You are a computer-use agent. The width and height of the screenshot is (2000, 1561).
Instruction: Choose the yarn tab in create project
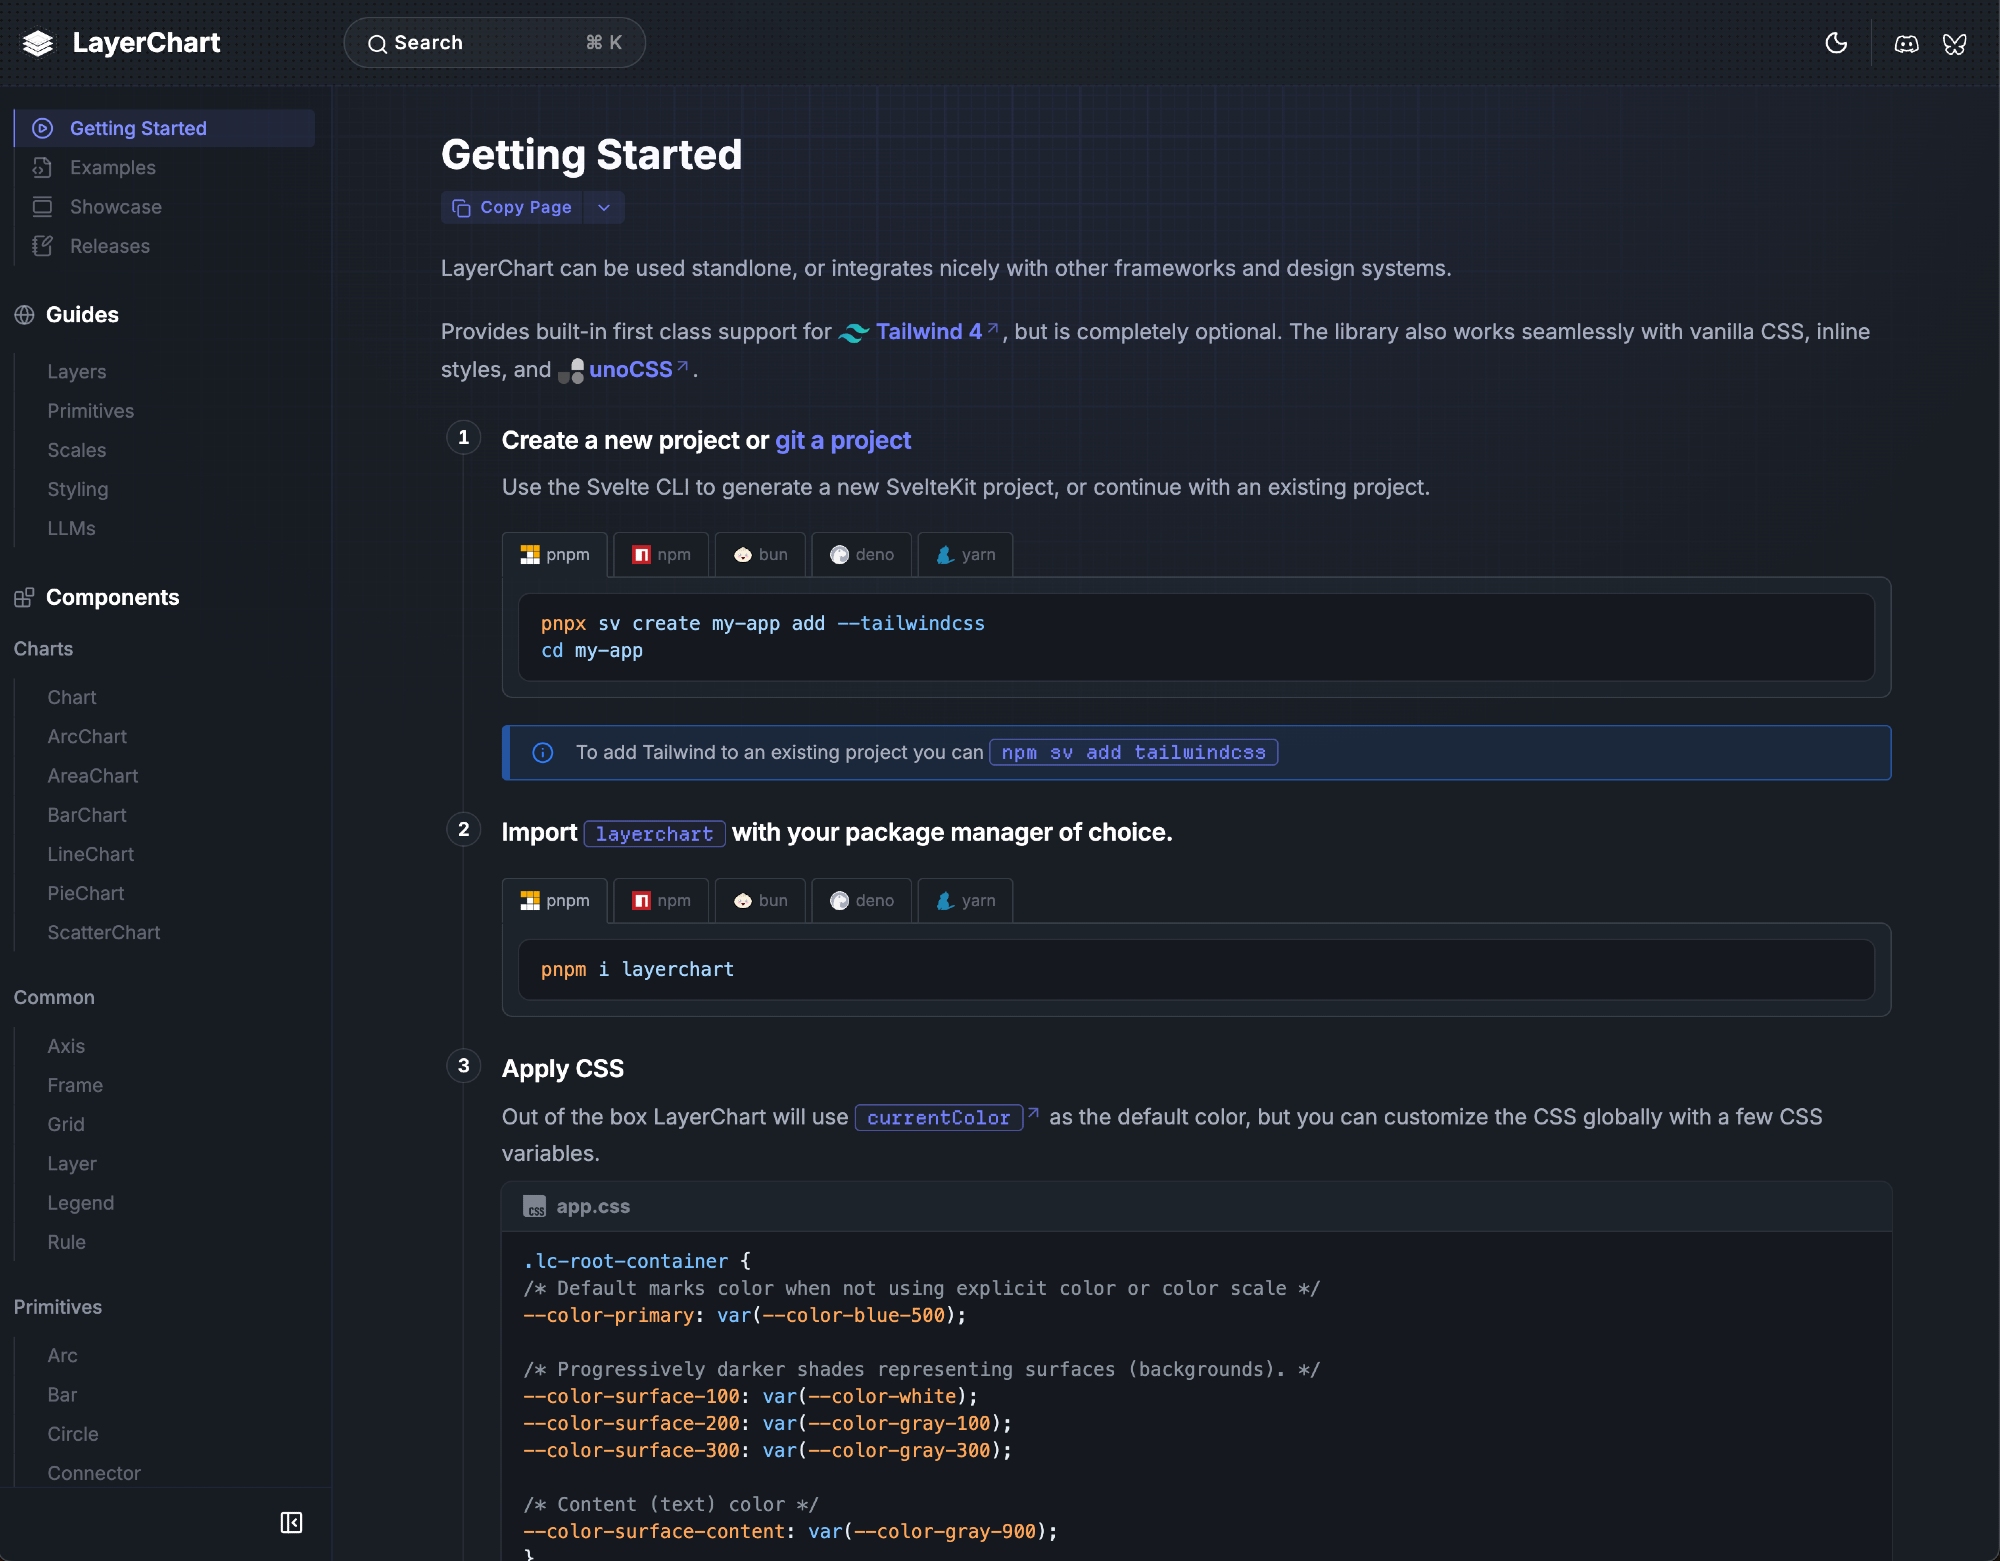coord(965,555)
